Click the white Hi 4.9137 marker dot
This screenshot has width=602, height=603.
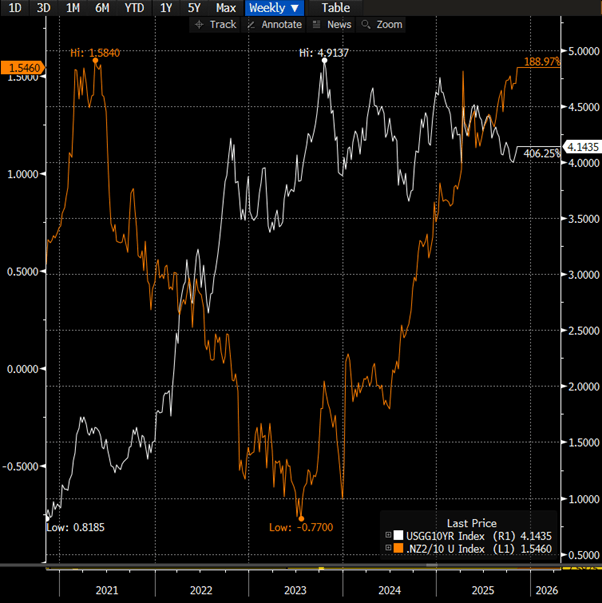323,61
